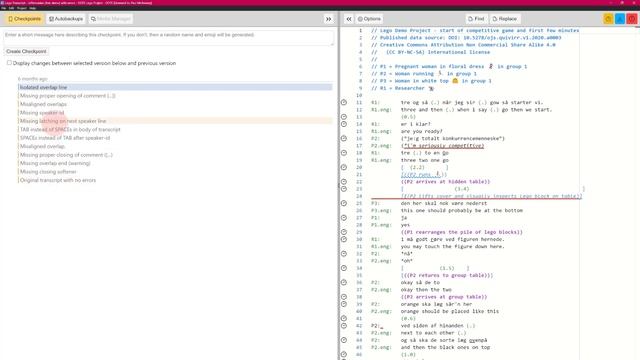Click the Find button
This screenshot has height=360, width=640.
click(476, 19)
